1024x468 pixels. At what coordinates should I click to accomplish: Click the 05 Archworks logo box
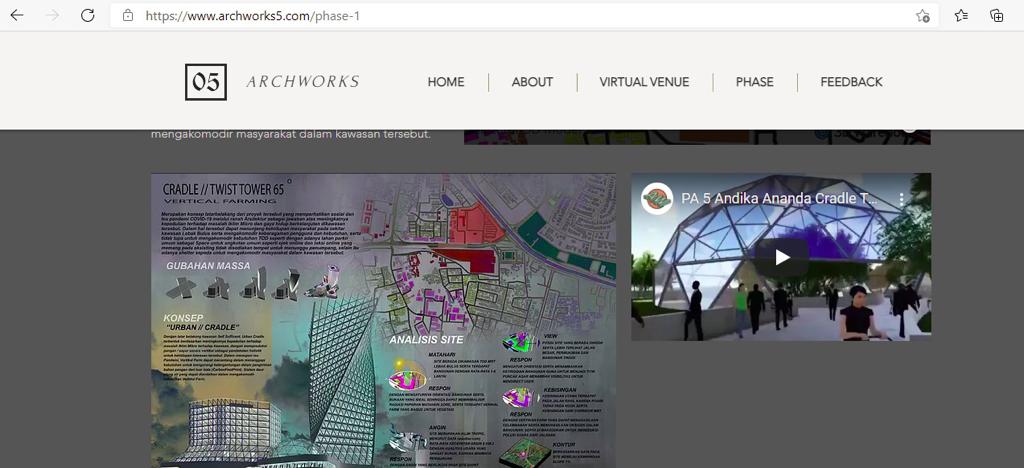coord(206,82)
